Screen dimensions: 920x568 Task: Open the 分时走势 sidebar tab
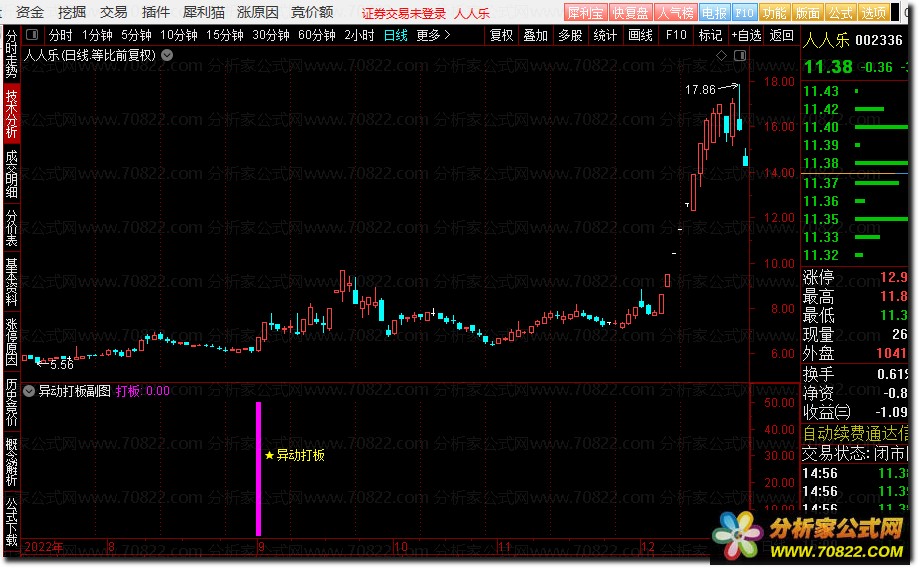(x=11, y=55)
